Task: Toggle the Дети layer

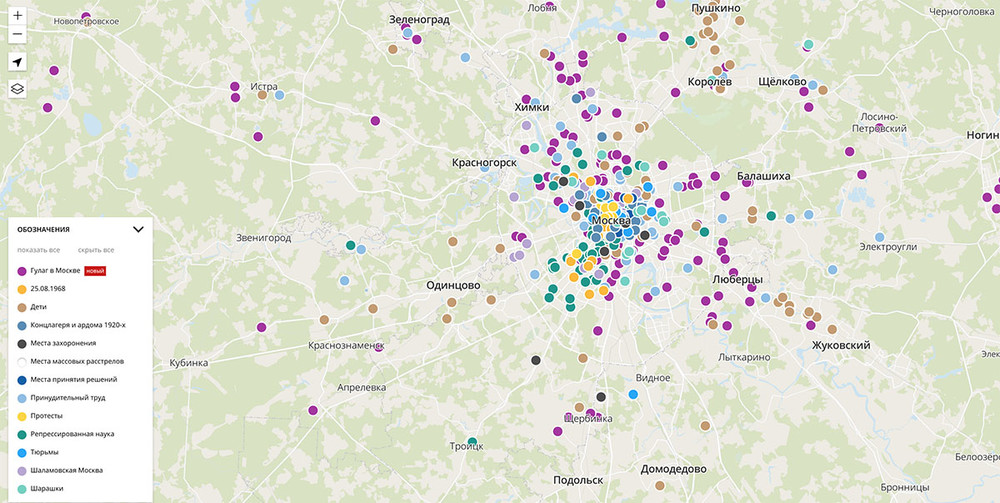Action: click(33, 307)
